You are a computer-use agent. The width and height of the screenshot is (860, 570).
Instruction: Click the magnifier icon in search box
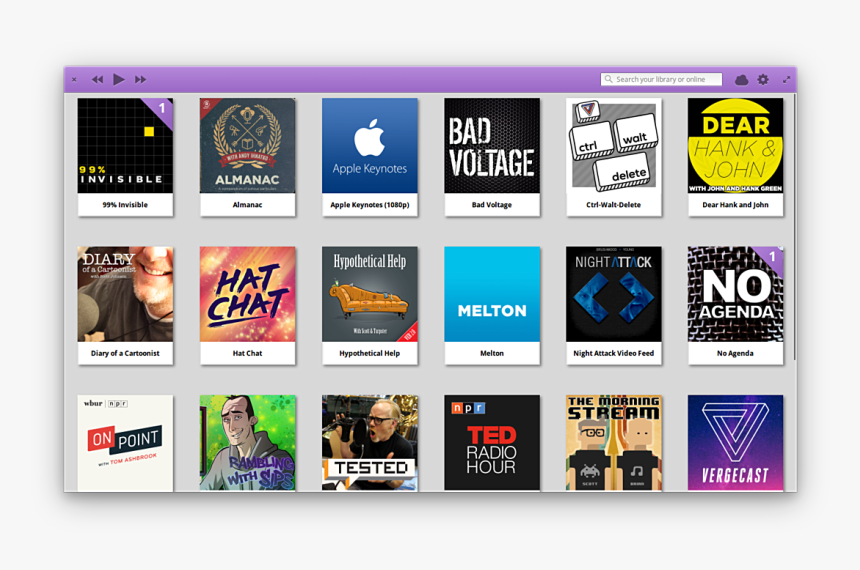(x=608, y=80)
